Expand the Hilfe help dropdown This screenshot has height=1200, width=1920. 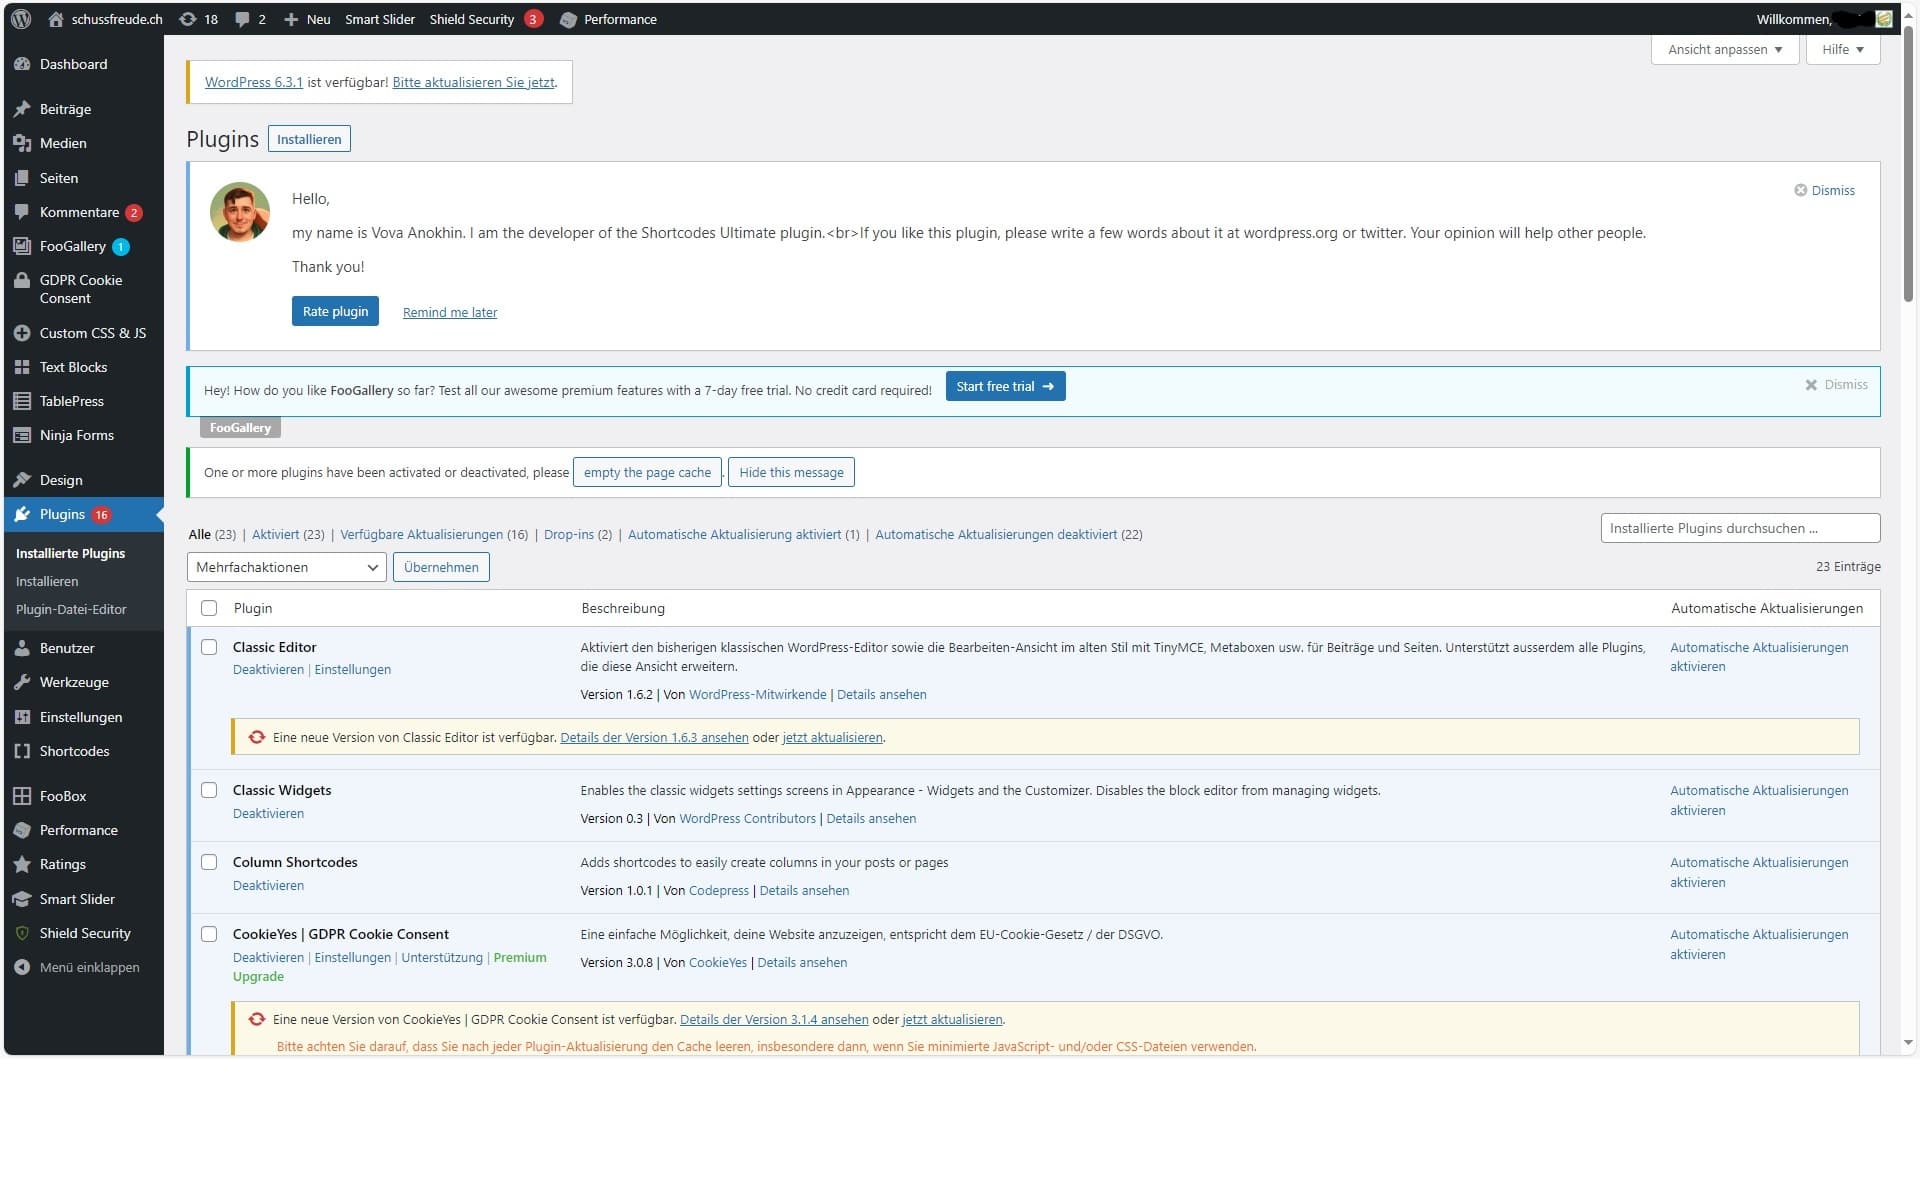[x=1841, y=50]
